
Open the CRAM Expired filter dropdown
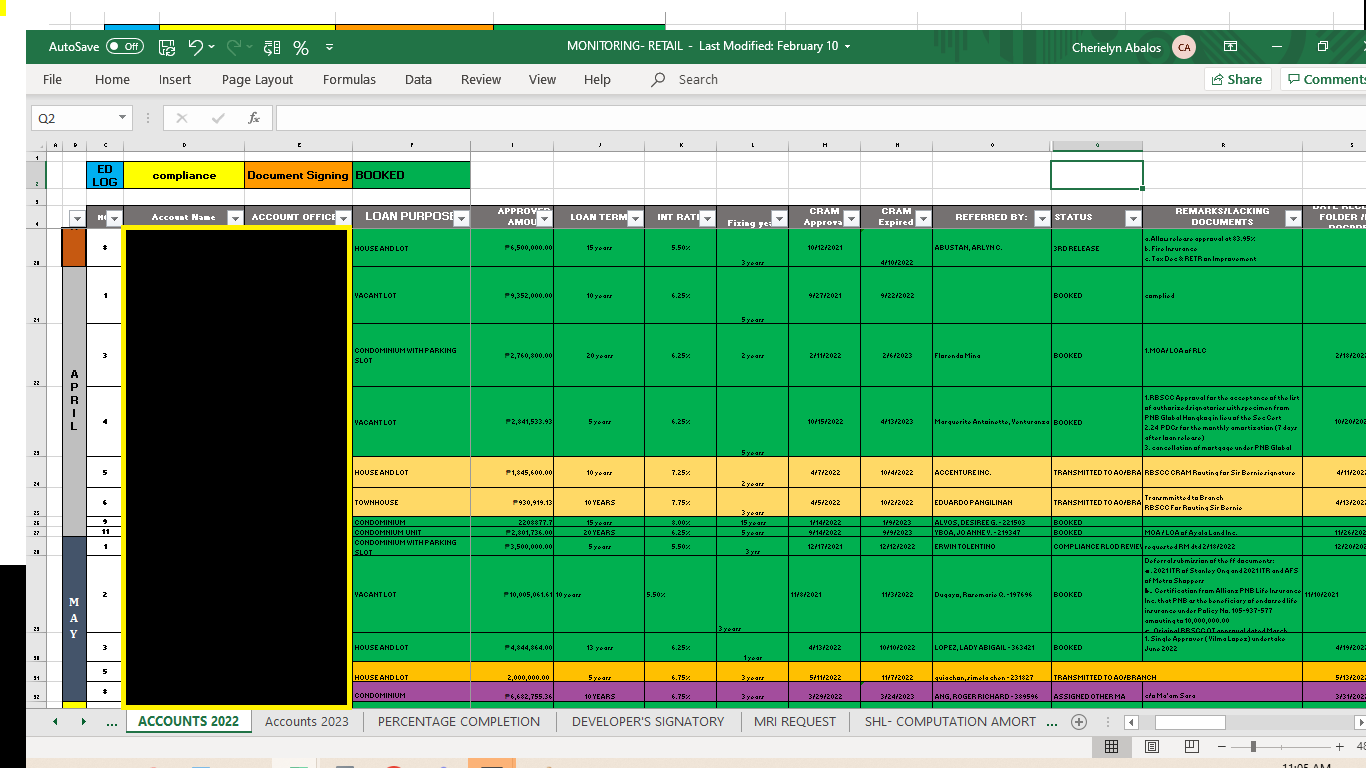pos(923,218)
